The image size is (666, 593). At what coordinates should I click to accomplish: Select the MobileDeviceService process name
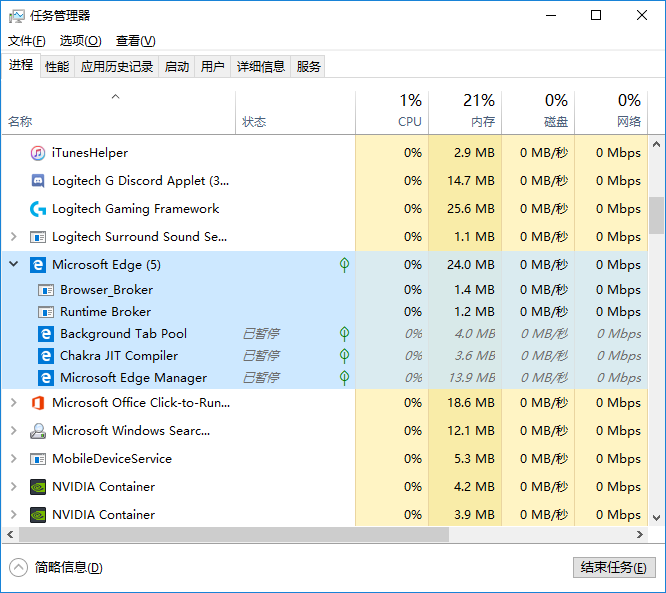[112, 459]
